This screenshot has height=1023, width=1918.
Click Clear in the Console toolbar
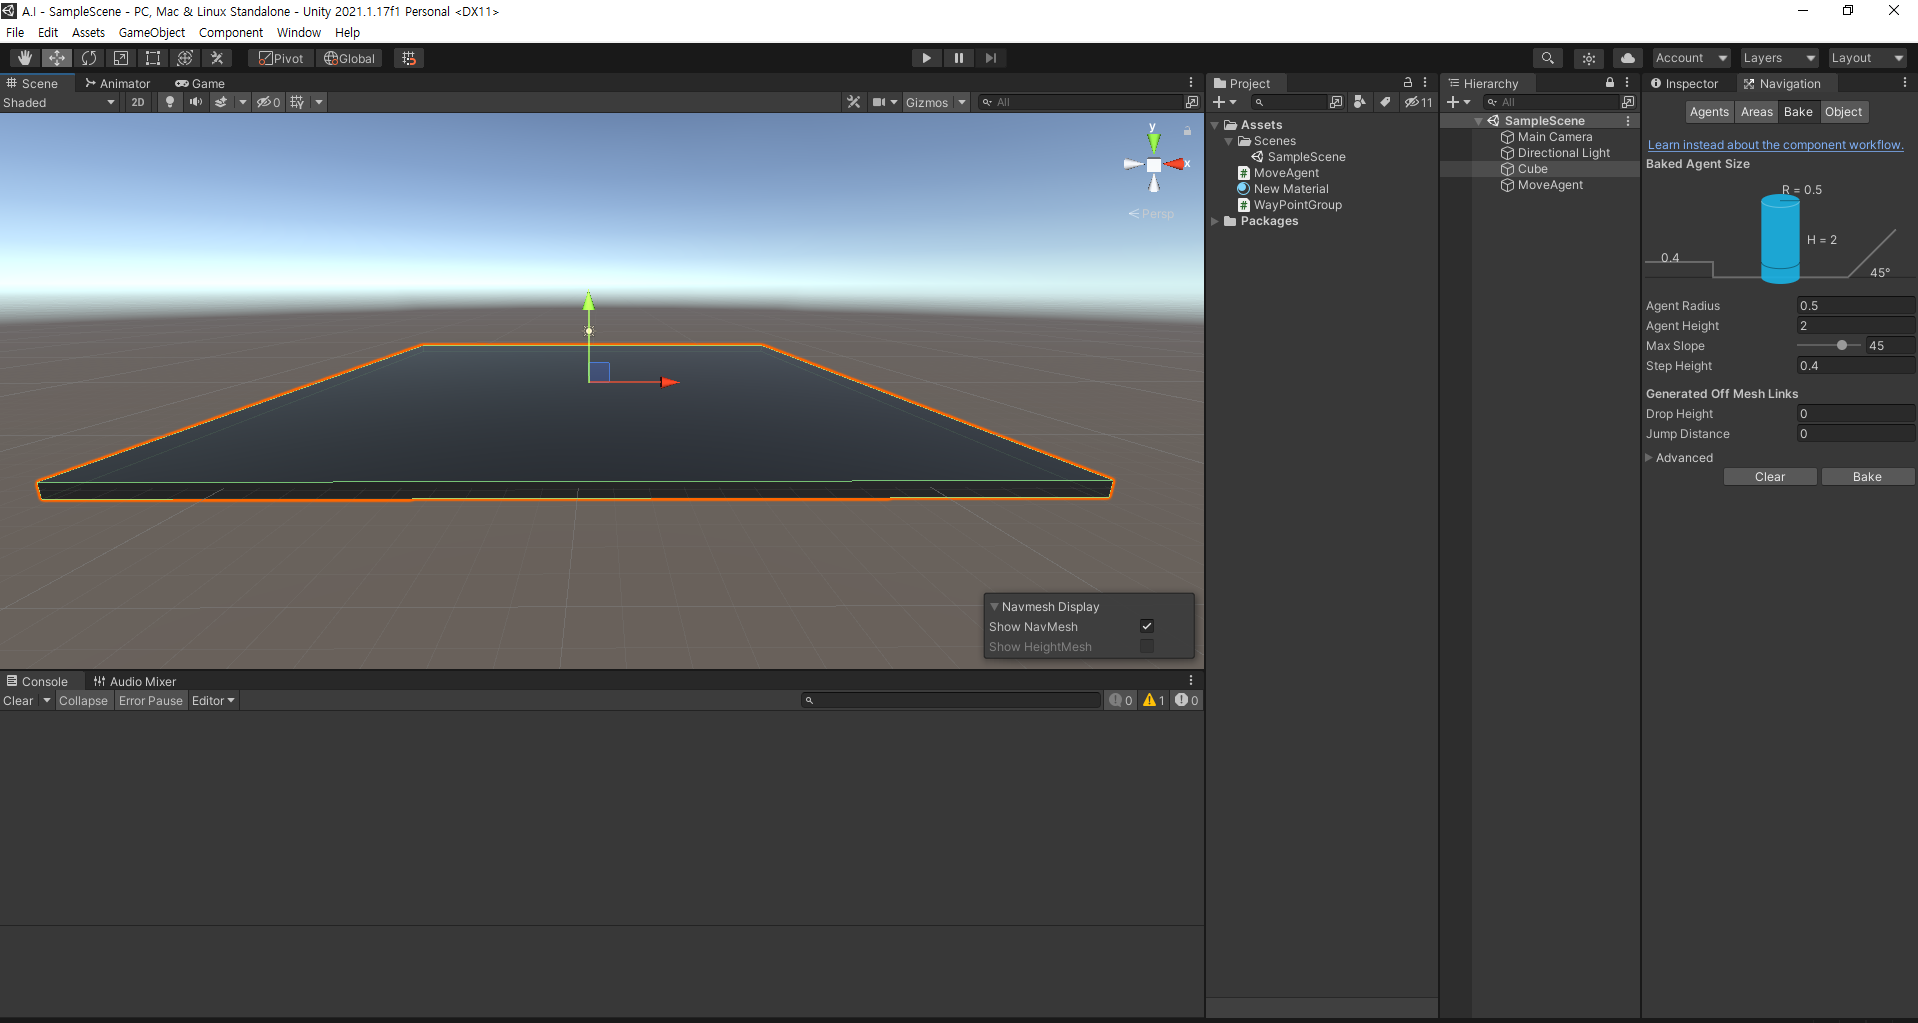tap(18, 701)
